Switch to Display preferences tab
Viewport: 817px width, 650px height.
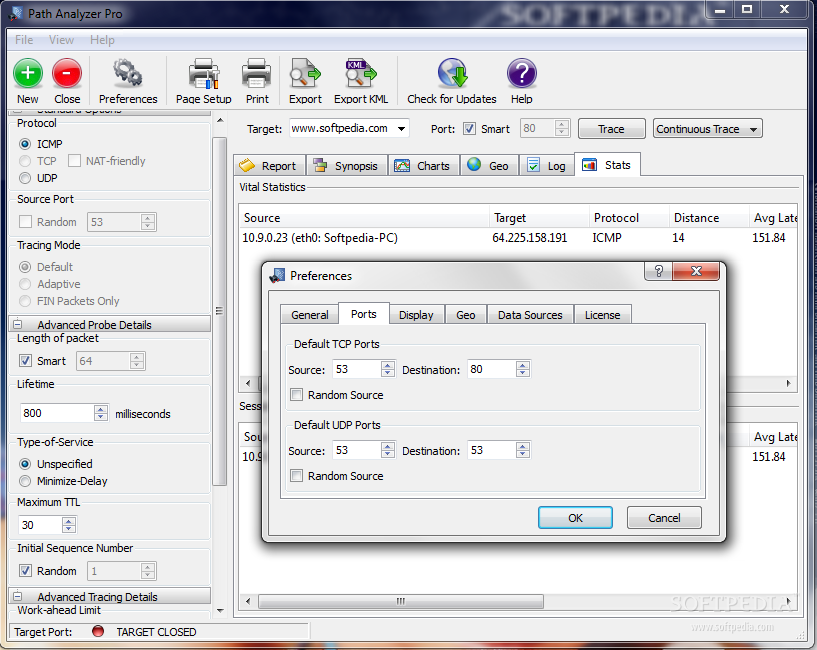[416, 315]
